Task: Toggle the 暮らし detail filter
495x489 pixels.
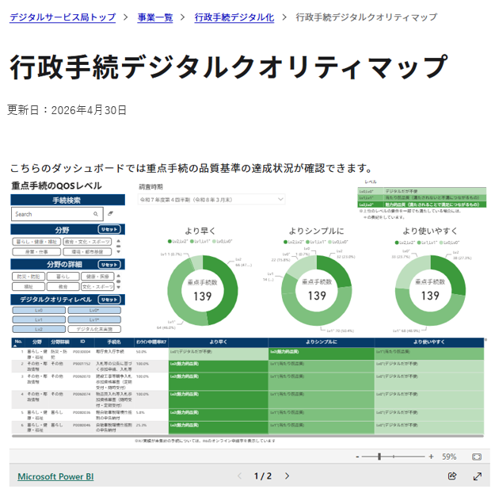Action: click(63, 276)
